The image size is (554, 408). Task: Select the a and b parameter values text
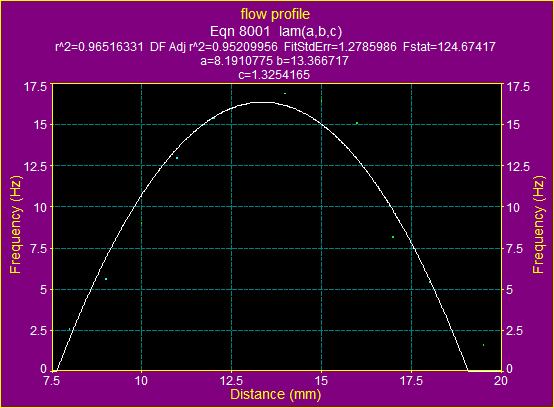[275, 61]
